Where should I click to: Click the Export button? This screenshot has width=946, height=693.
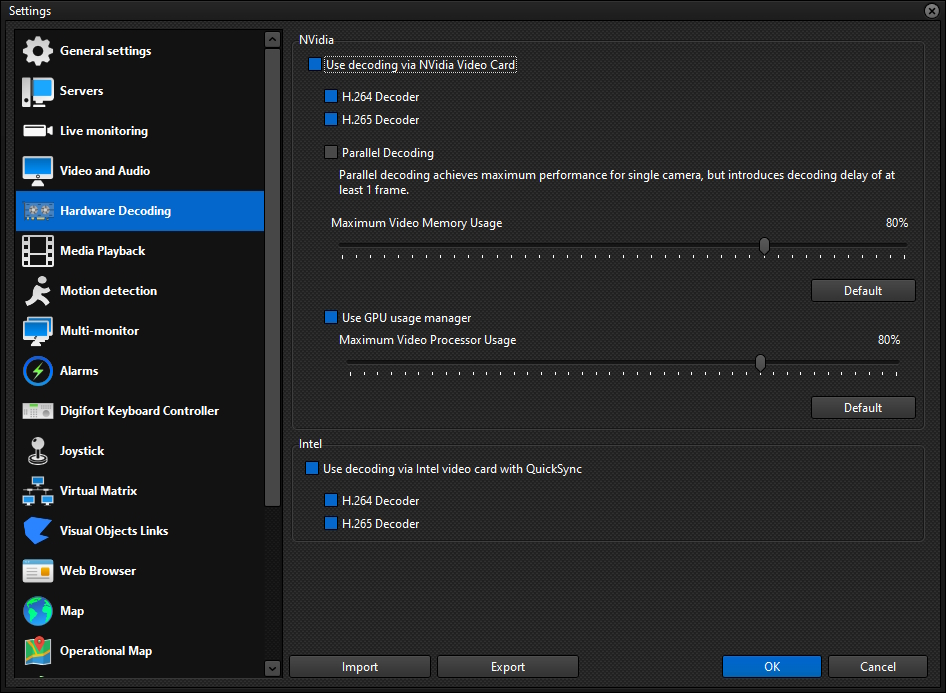tap(508, 666)
